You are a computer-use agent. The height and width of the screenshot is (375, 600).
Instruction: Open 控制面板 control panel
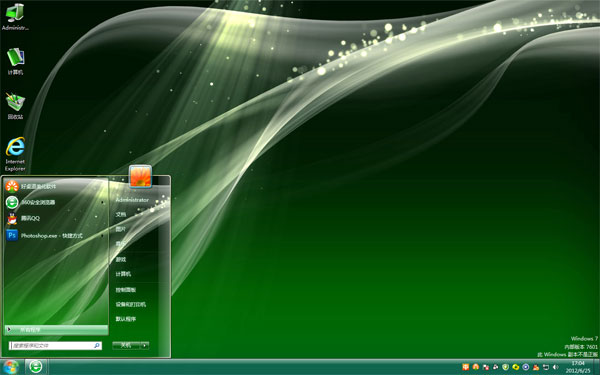[126, 290]
